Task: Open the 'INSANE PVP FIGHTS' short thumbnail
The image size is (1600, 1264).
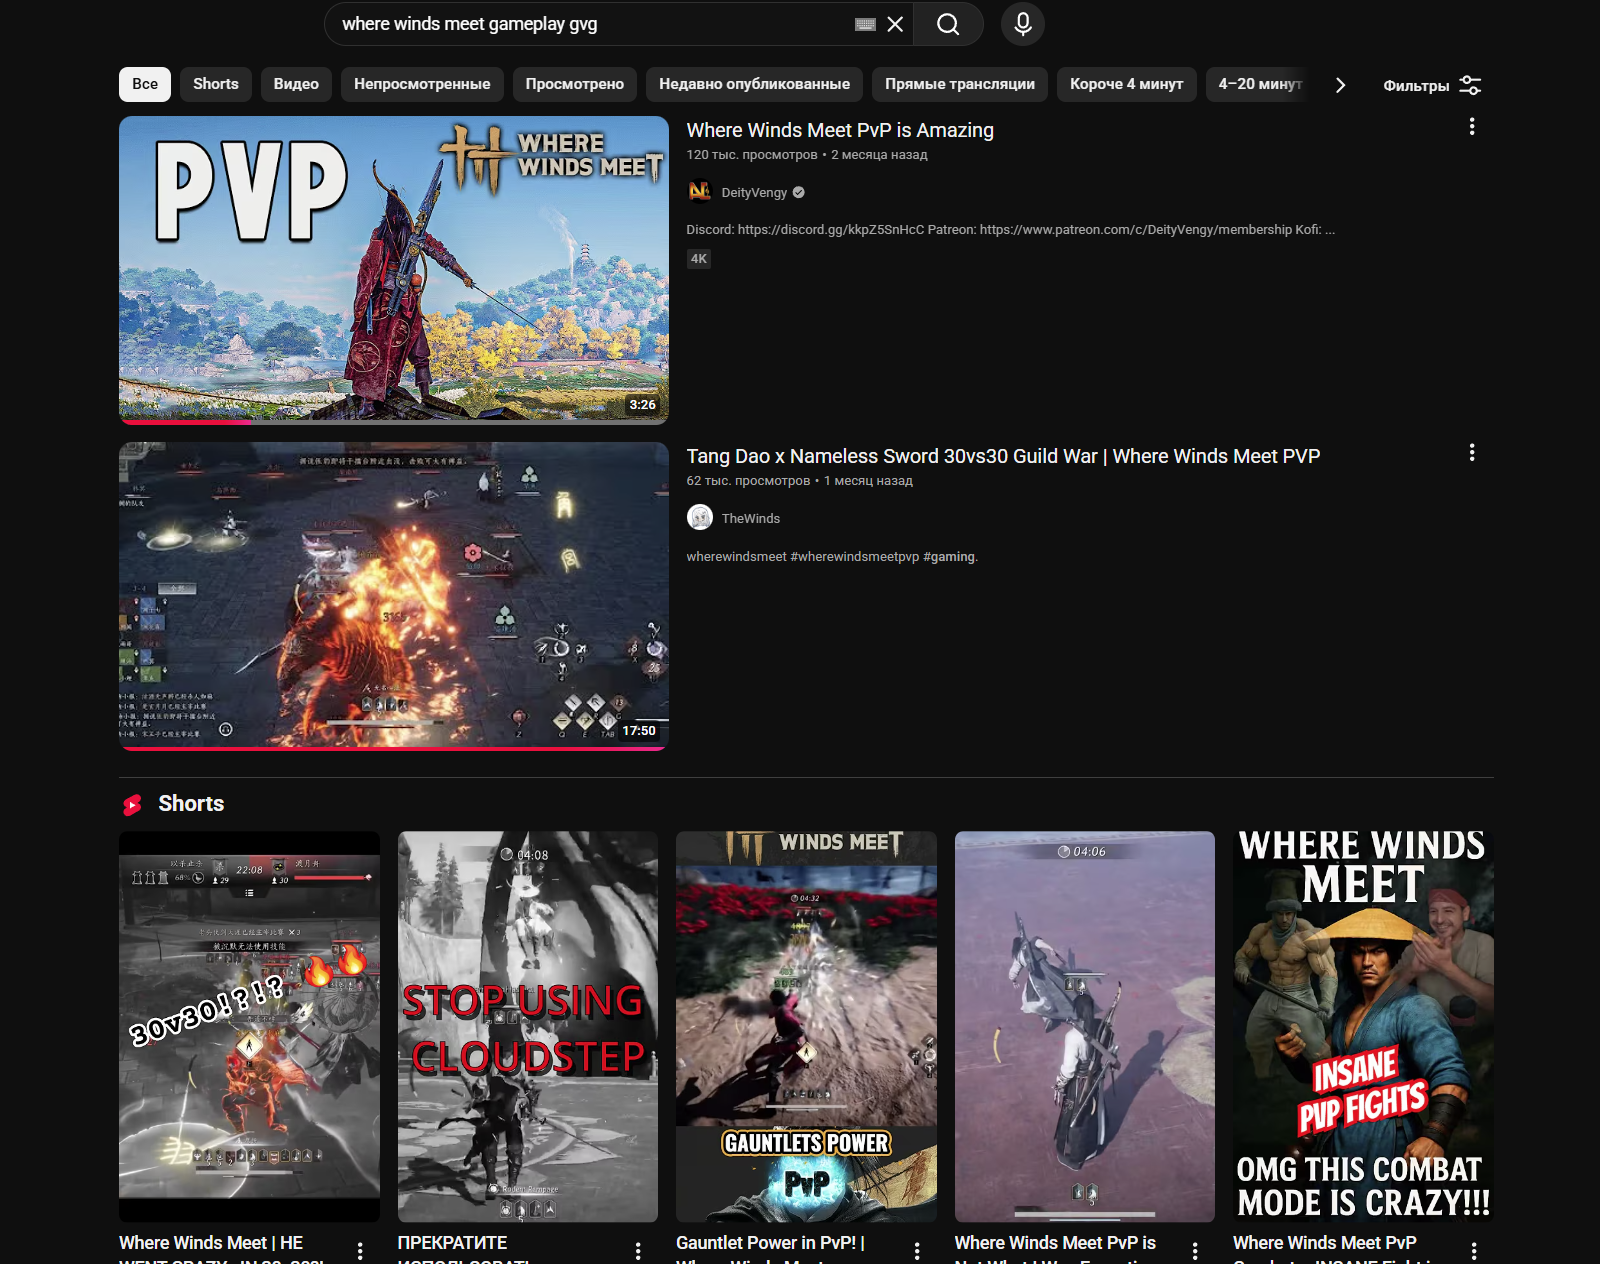Action: pos(1363,1026)
